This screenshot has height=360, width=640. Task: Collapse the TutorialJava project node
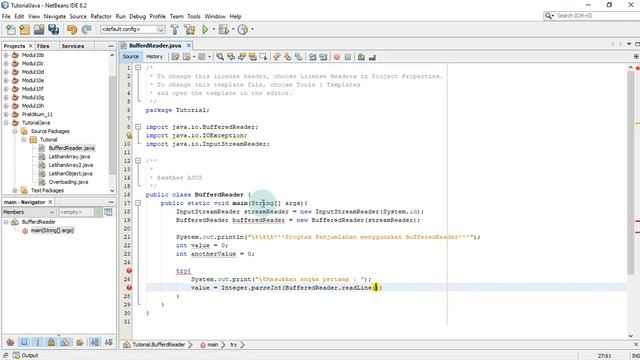6,123
